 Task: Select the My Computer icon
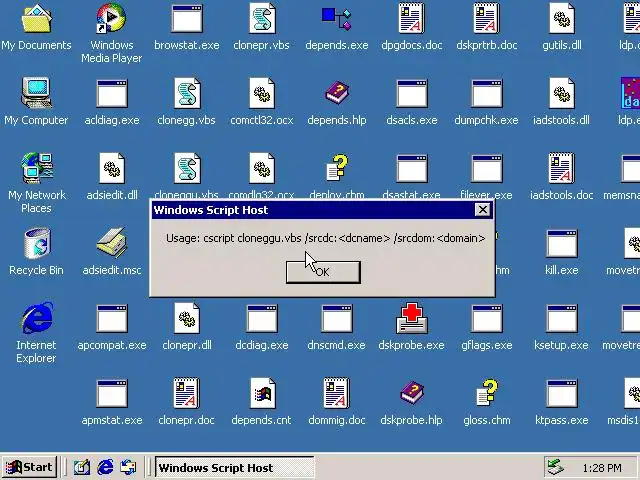pos(36,94)
